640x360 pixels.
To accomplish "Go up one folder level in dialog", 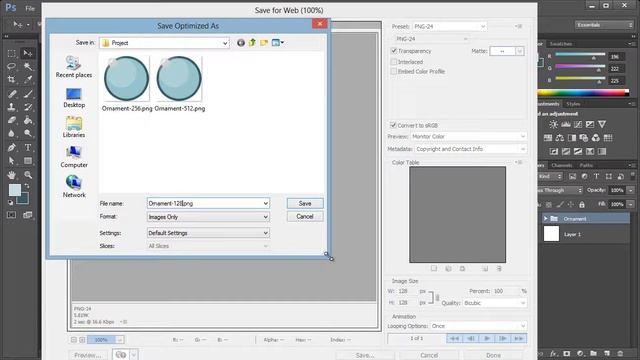I will pyautogui.click(x=252, y=42).
